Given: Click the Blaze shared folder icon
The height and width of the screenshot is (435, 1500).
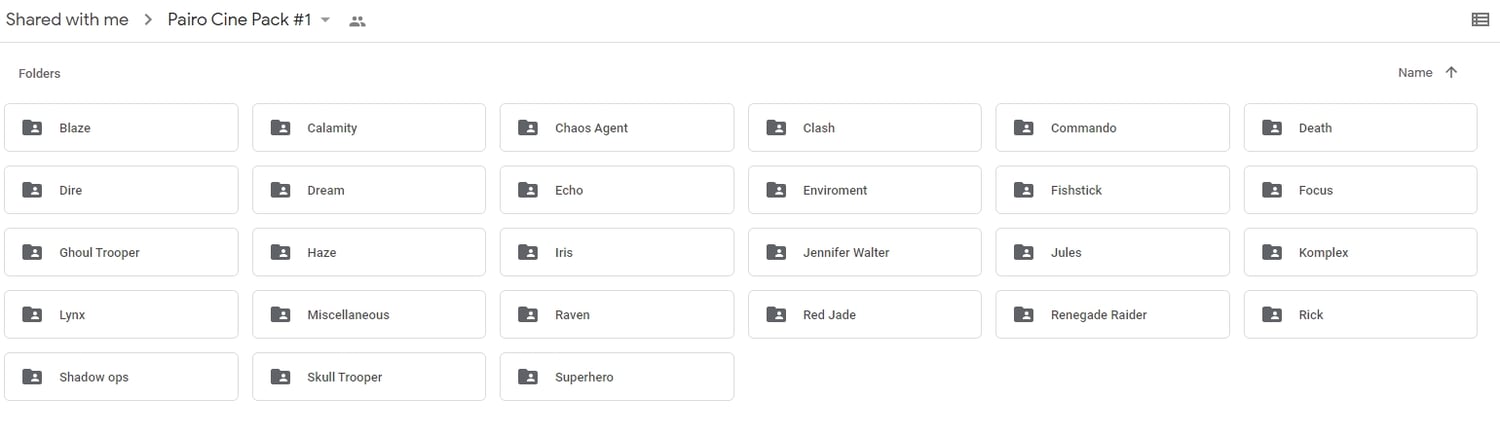Looking at the screenshot, I should pos(32,128).
